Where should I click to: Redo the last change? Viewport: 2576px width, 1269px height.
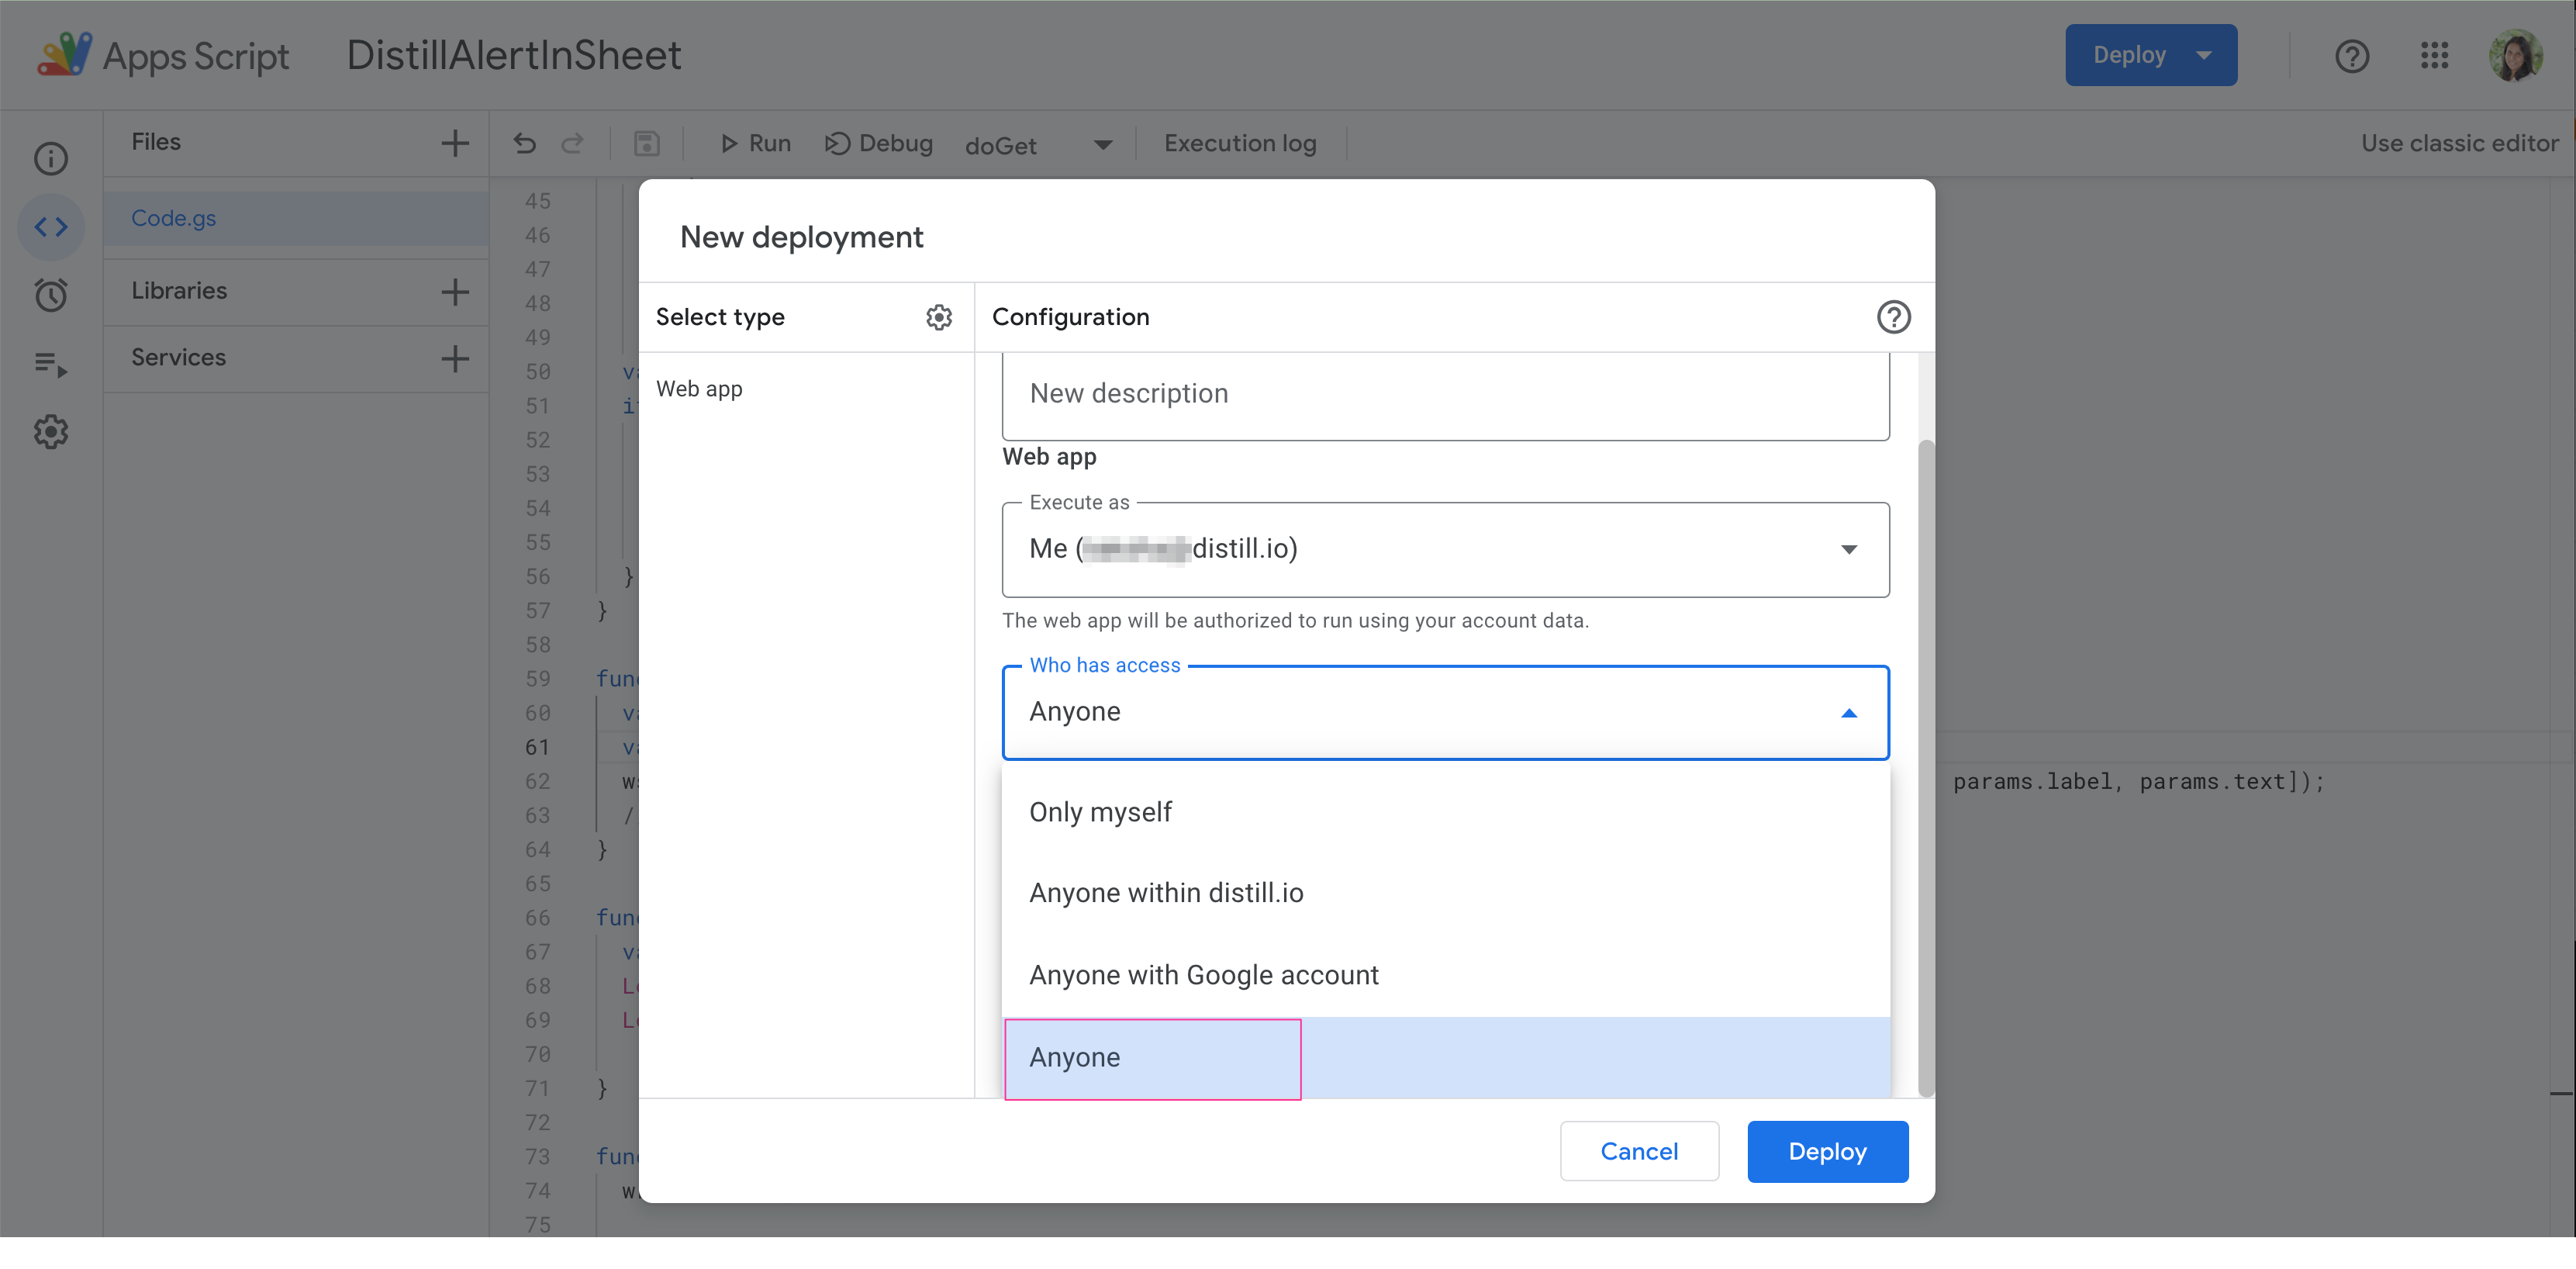573,143
